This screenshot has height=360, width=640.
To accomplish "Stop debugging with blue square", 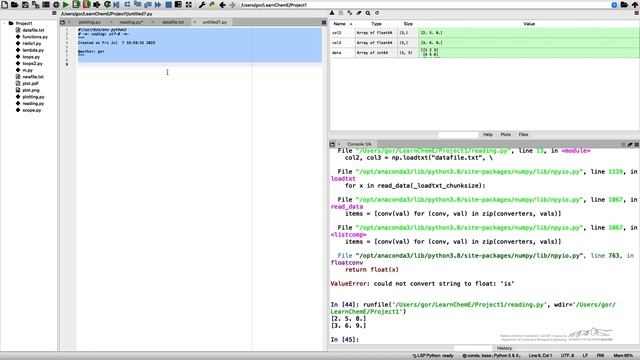I will tap(168, 4).
